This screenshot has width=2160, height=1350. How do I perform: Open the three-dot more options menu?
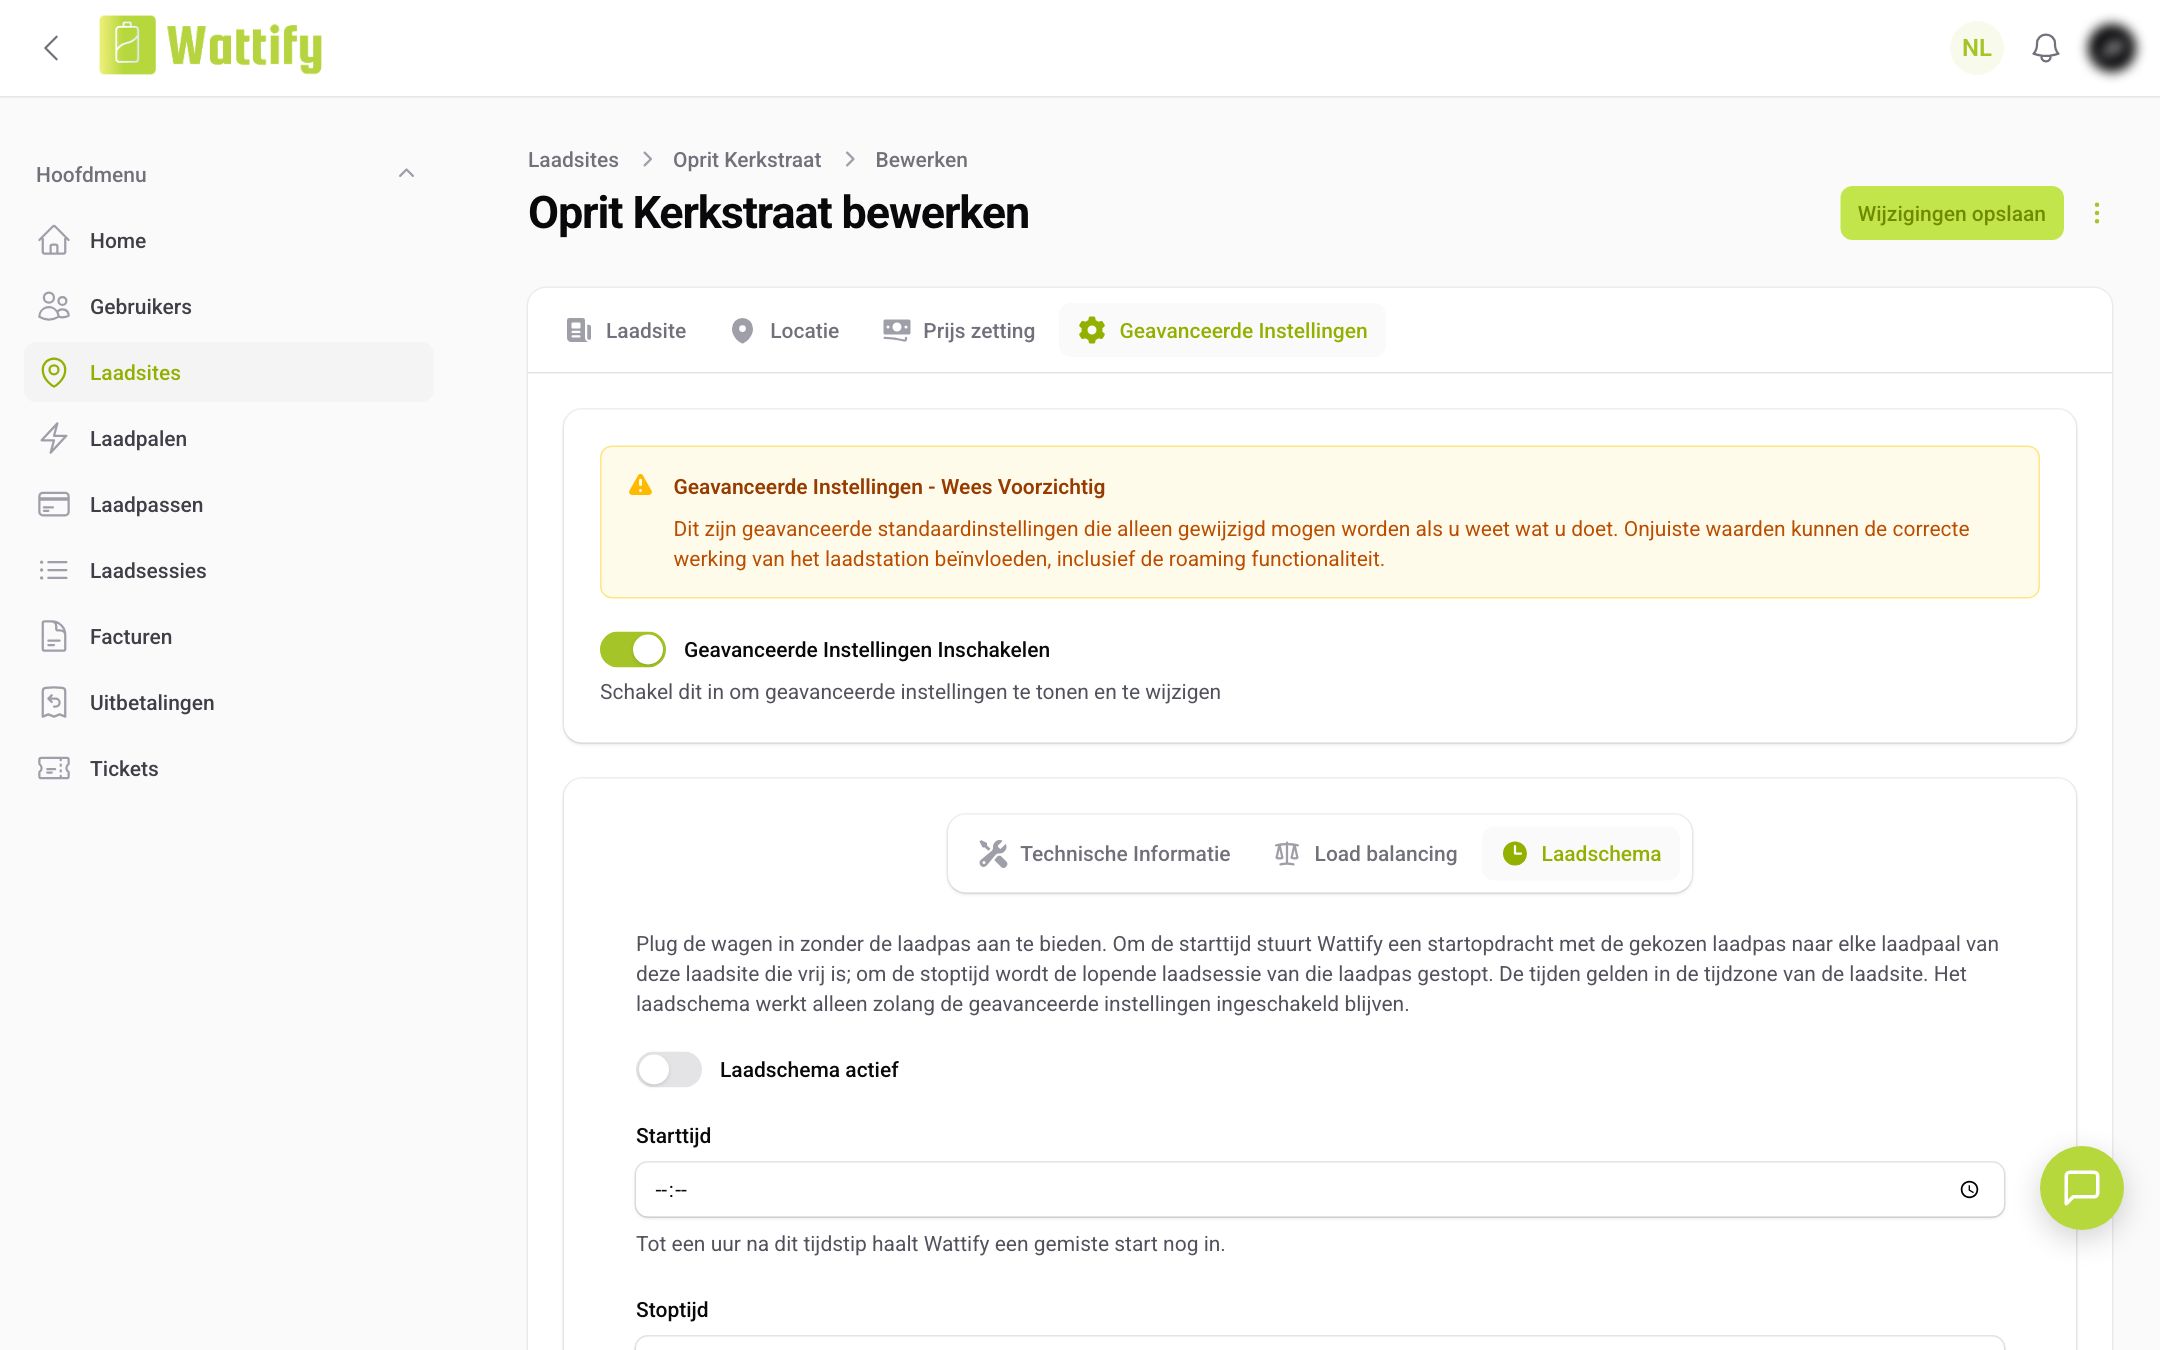[2097, 213]
